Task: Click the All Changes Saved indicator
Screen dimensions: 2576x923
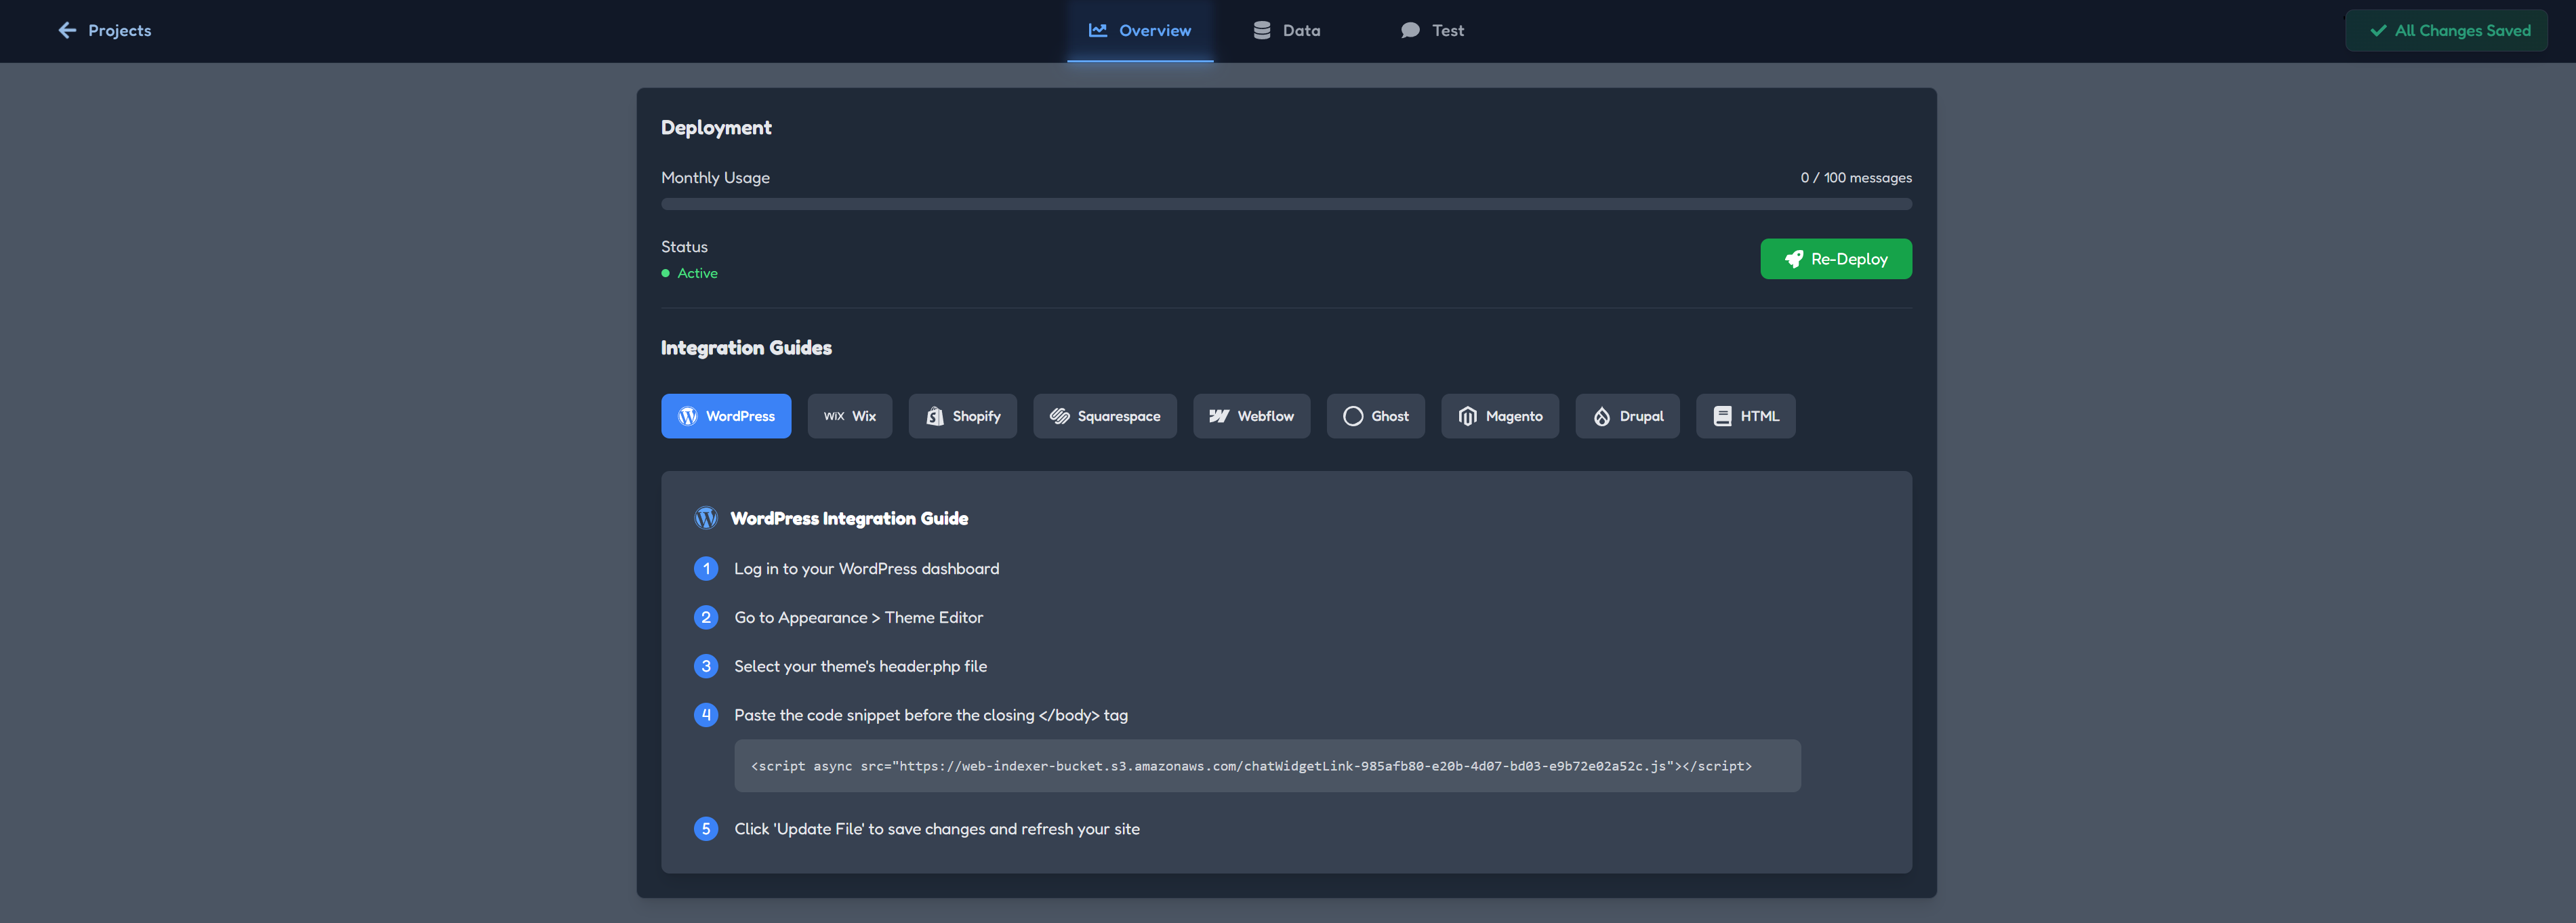Action: point(2446,30)
